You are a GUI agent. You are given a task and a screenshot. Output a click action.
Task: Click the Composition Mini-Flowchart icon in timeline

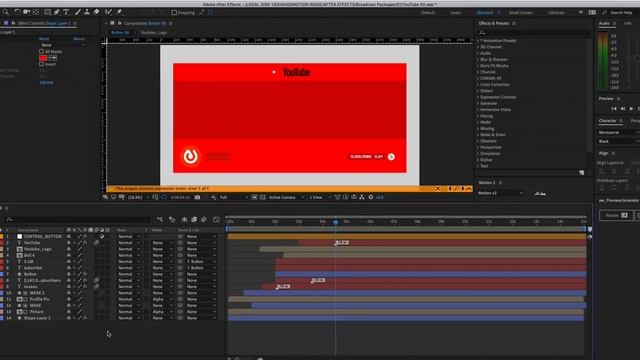pyautogui.click(x=160, y=220)
